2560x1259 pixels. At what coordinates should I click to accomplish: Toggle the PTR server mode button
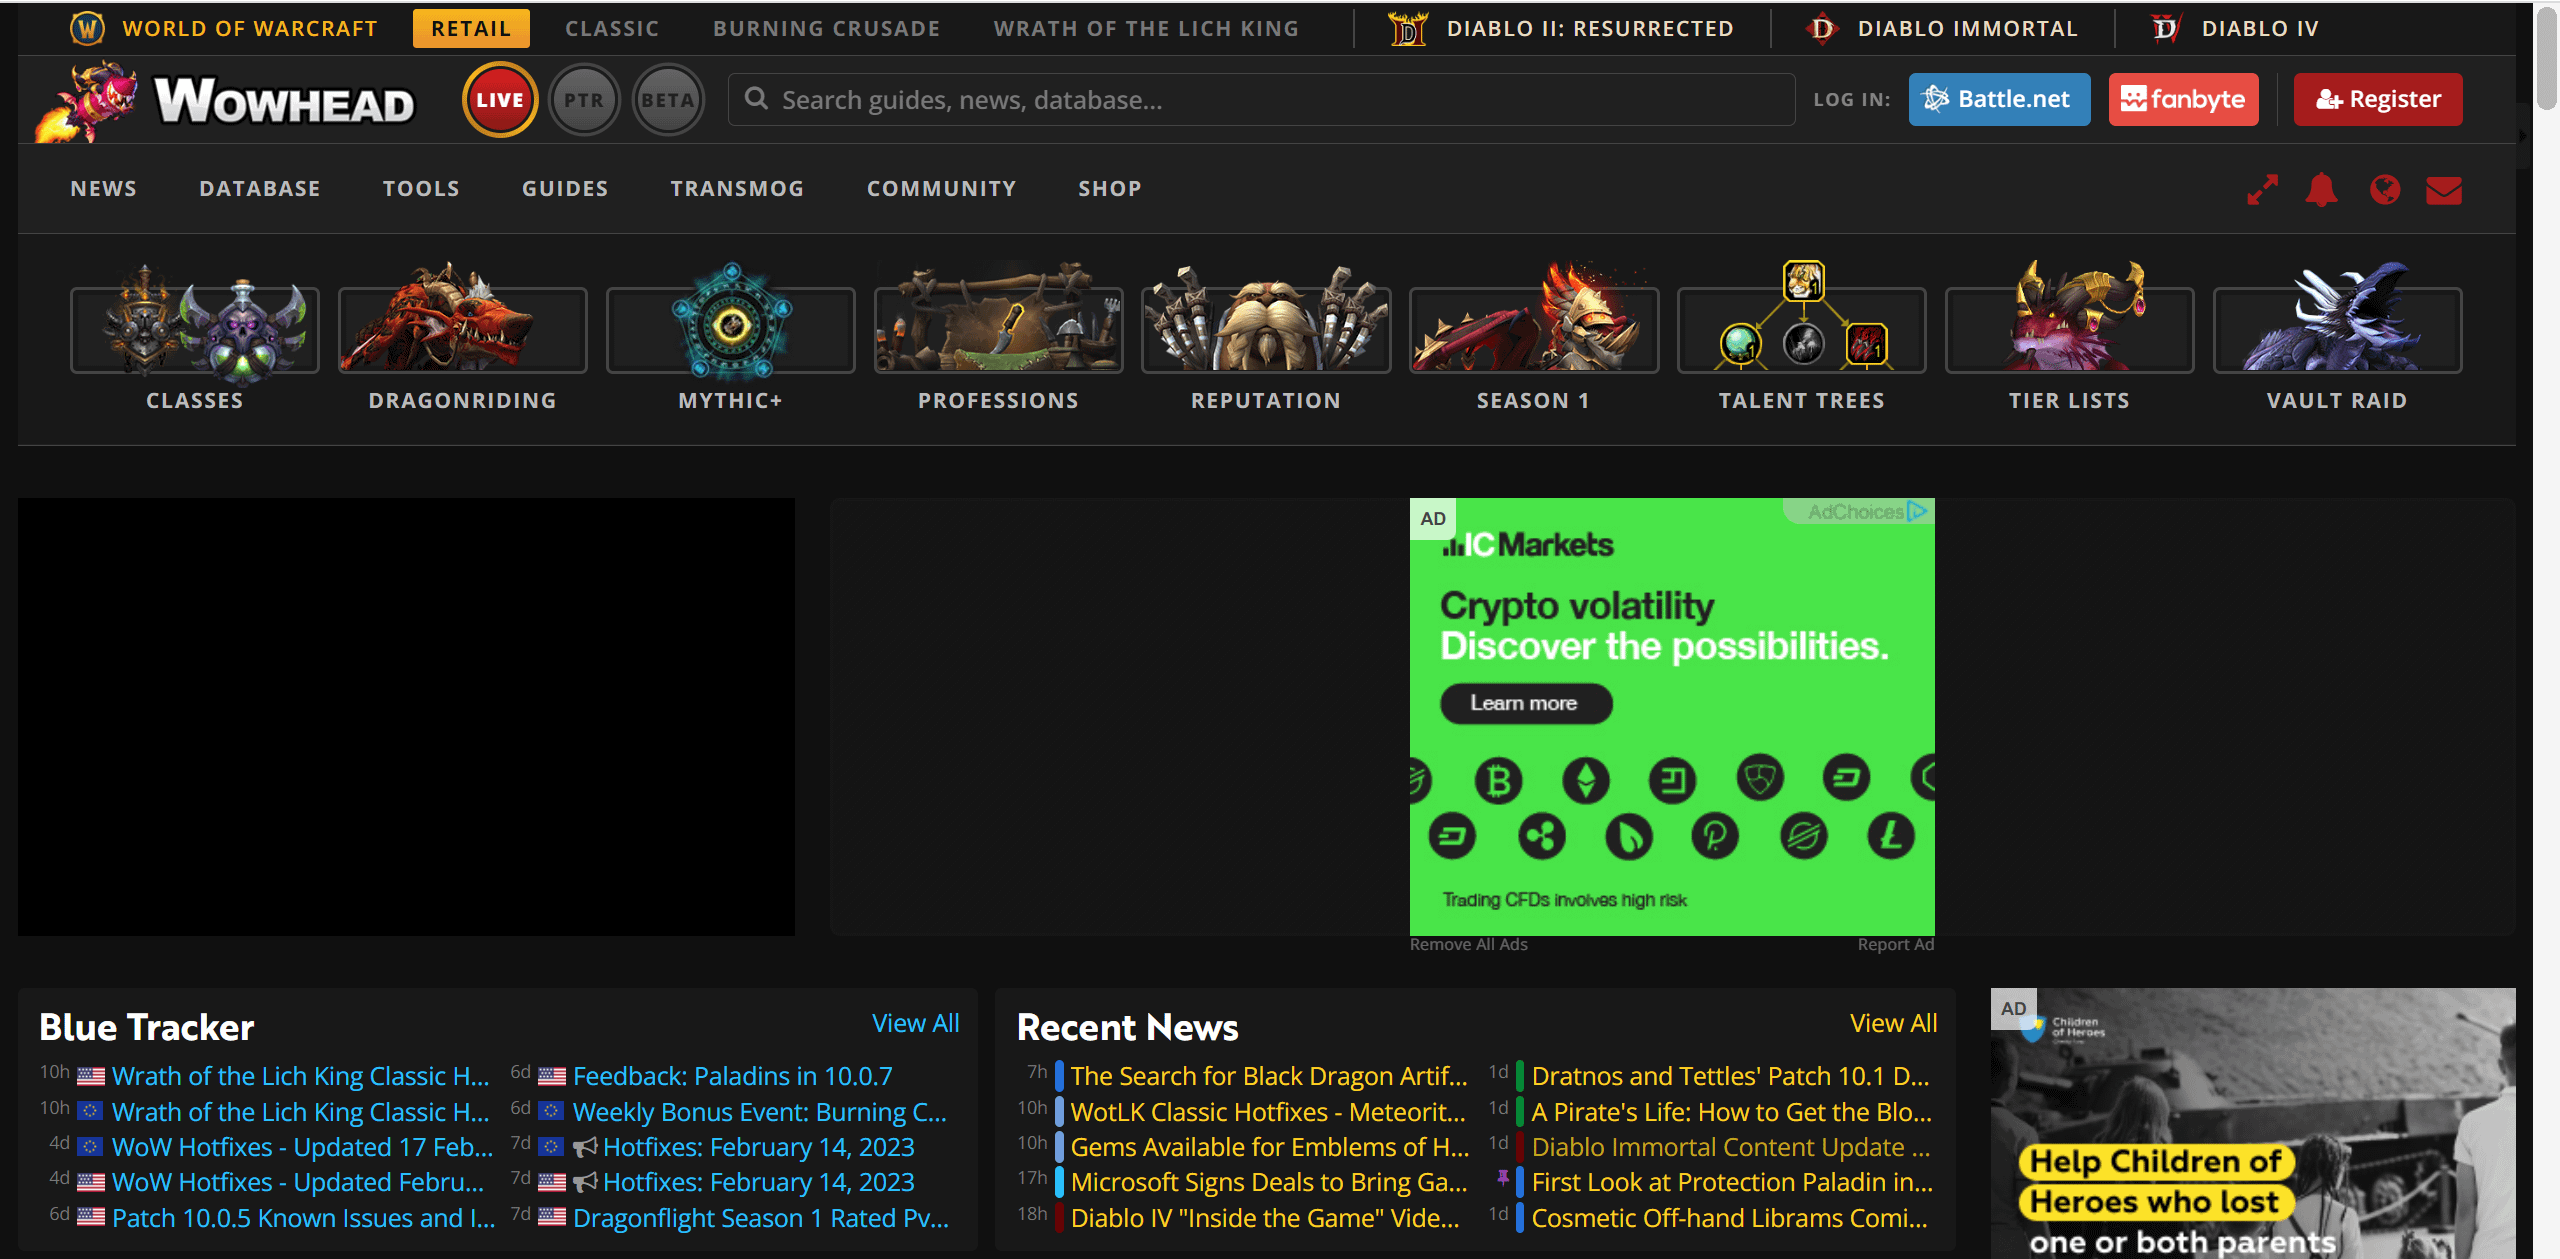pos(583,100)
